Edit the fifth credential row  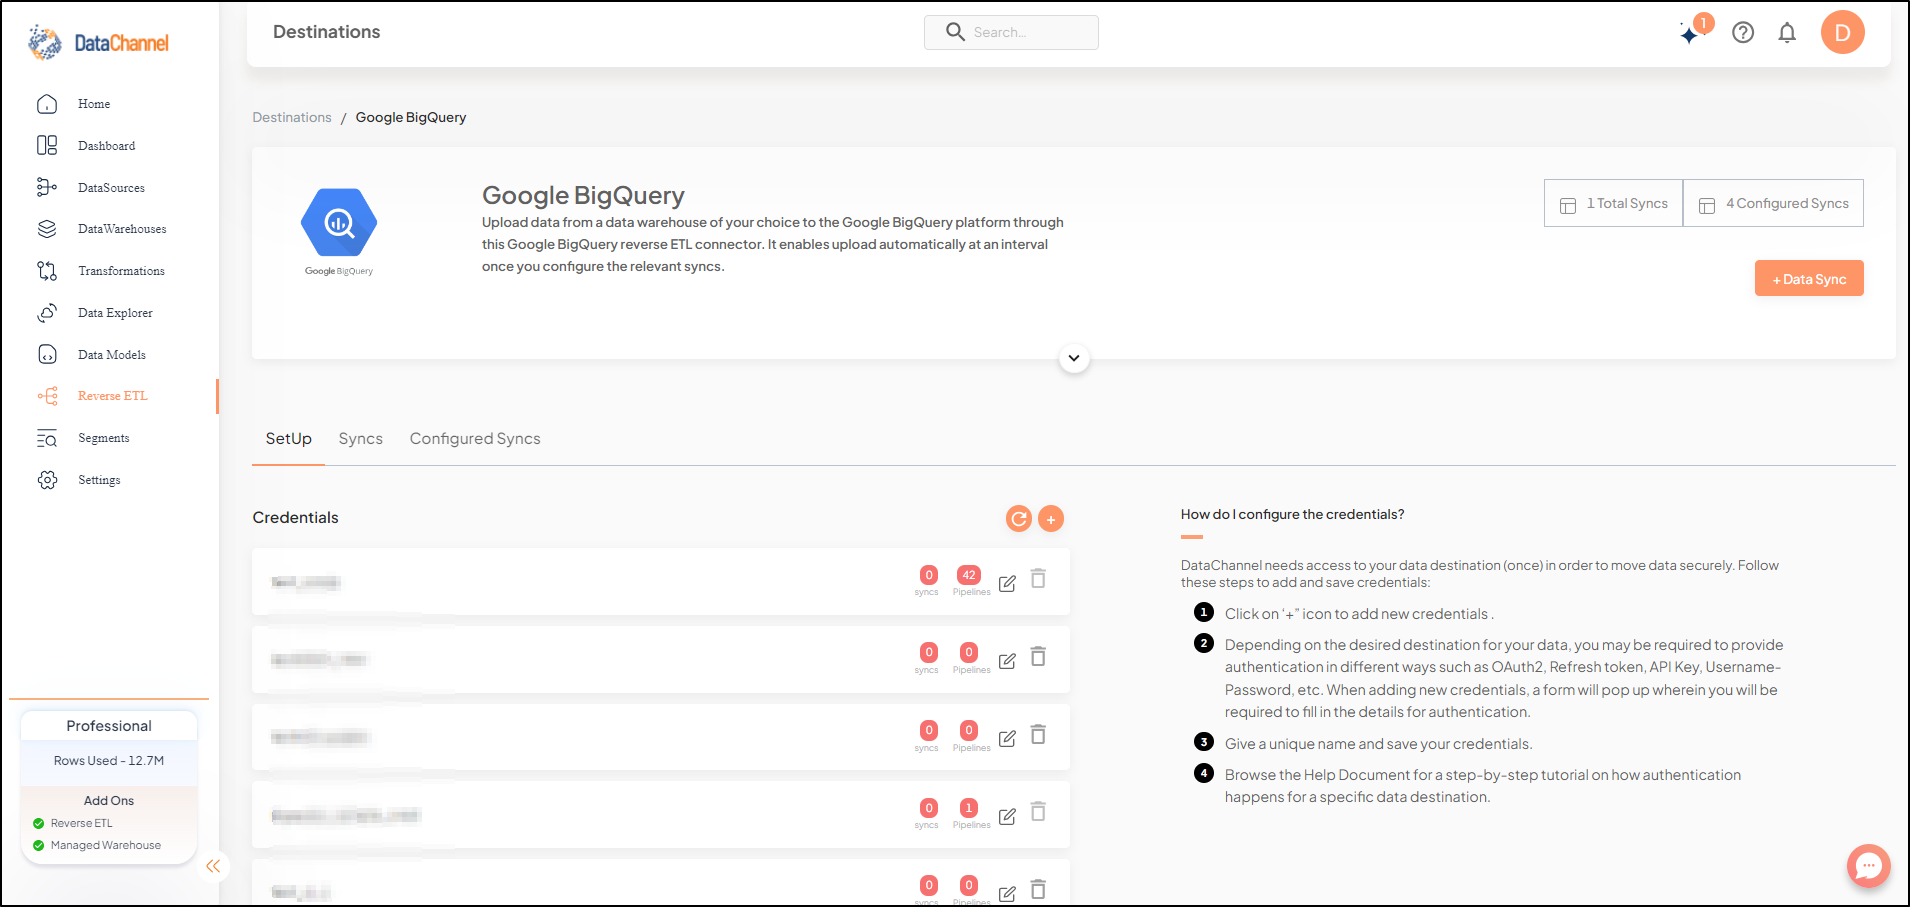[1007, 893]
